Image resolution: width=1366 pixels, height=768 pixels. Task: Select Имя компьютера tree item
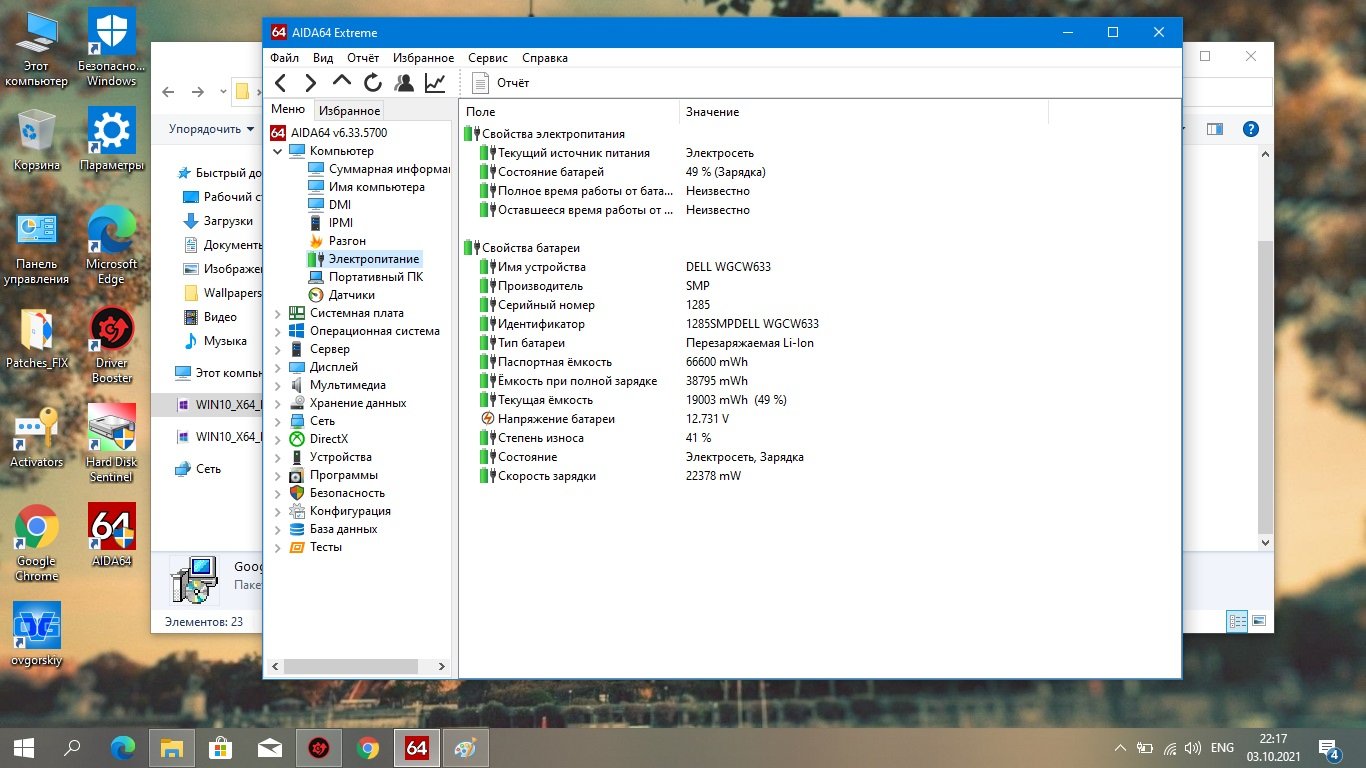tap(367, 187)
